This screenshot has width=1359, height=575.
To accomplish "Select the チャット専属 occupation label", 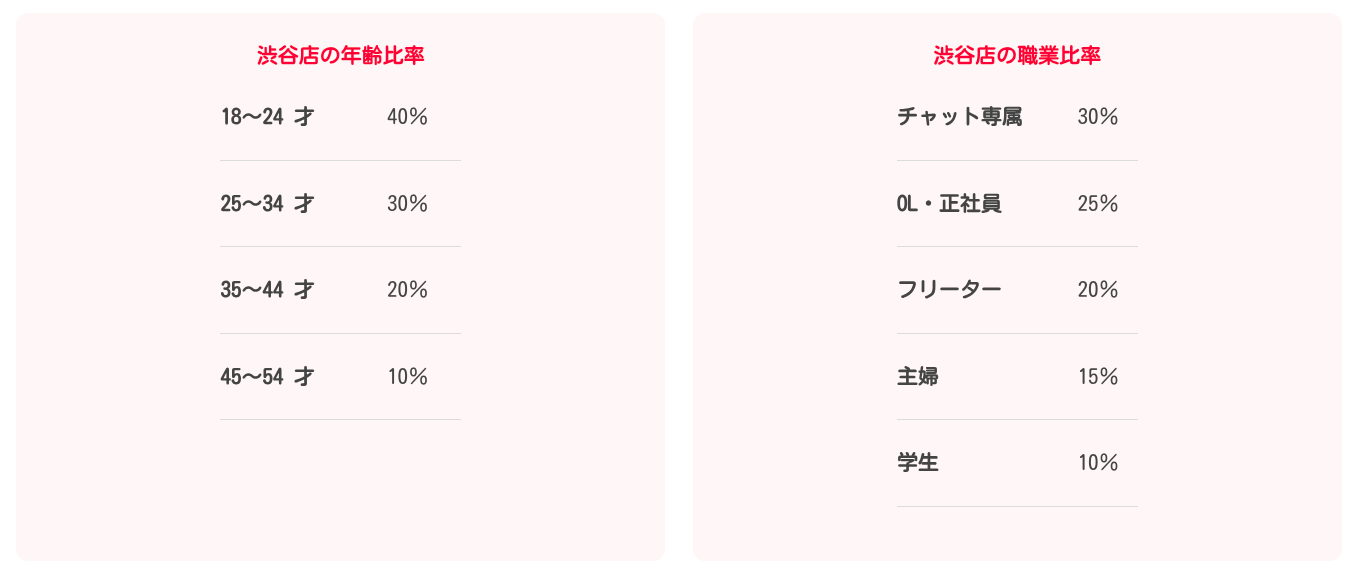I will 959,117.
